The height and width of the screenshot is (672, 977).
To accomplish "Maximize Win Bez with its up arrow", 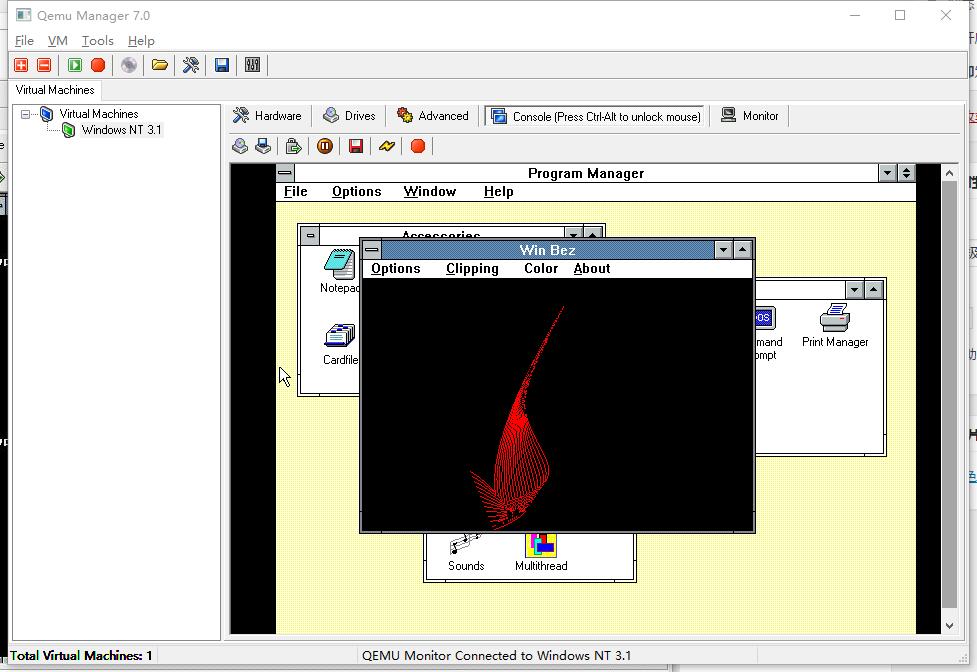I will pyautogui.click(x=742, y=250).
